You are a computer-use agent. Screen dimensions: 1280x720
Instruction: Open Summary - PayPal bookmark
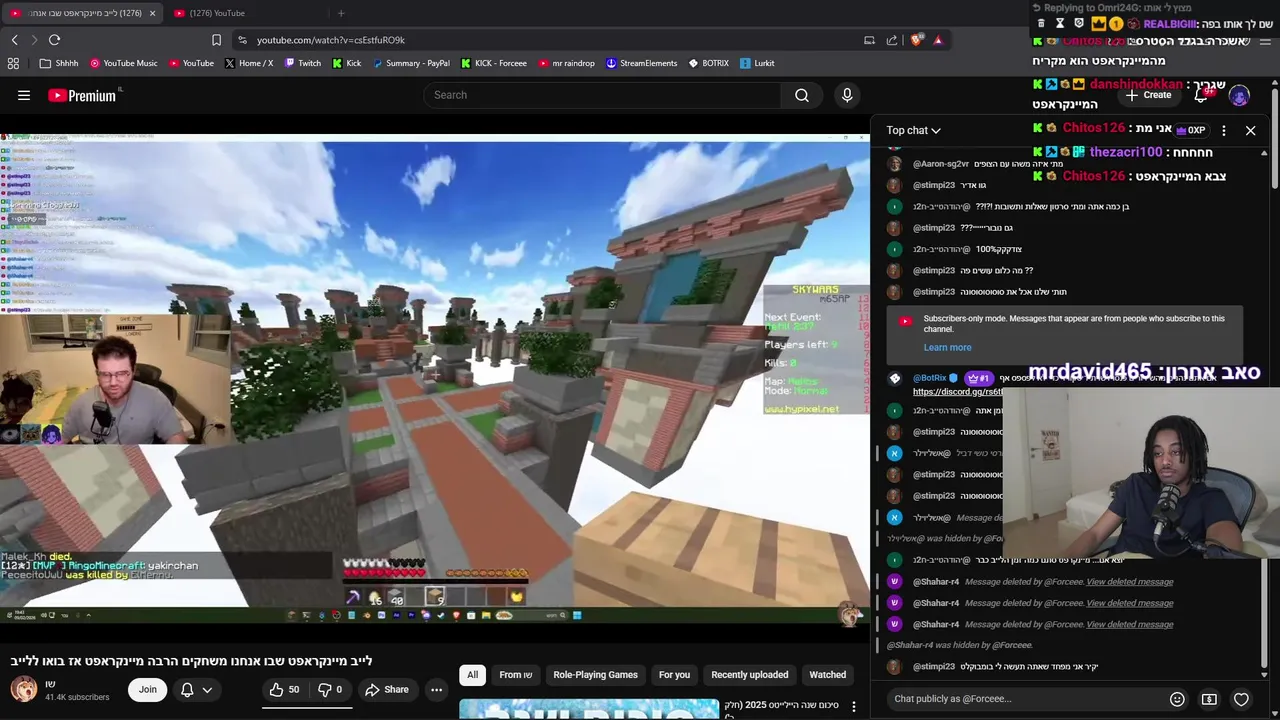coord(411,63)
